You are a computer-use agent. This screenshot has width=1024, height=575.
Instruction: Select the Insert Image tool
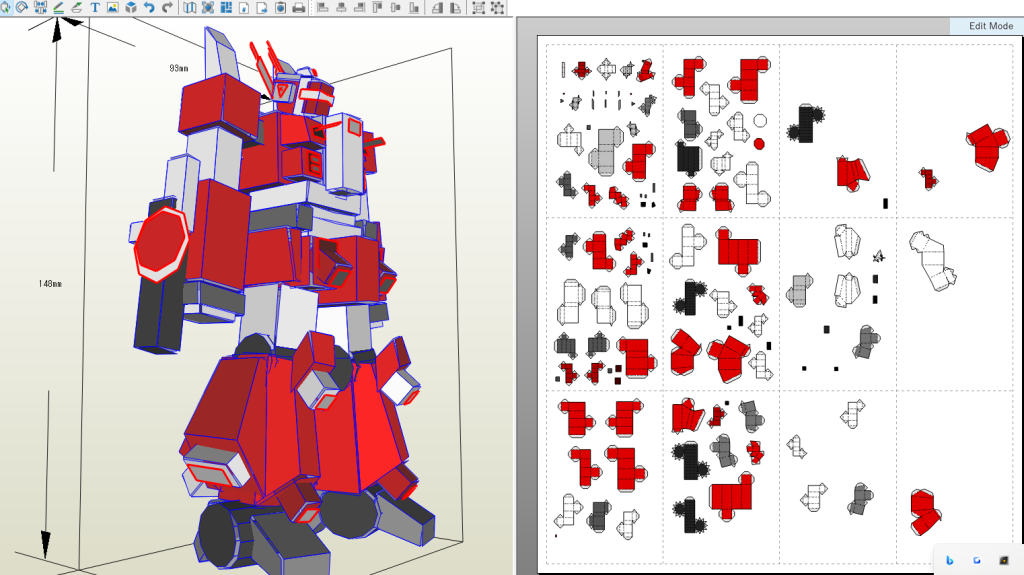point(113,7)
